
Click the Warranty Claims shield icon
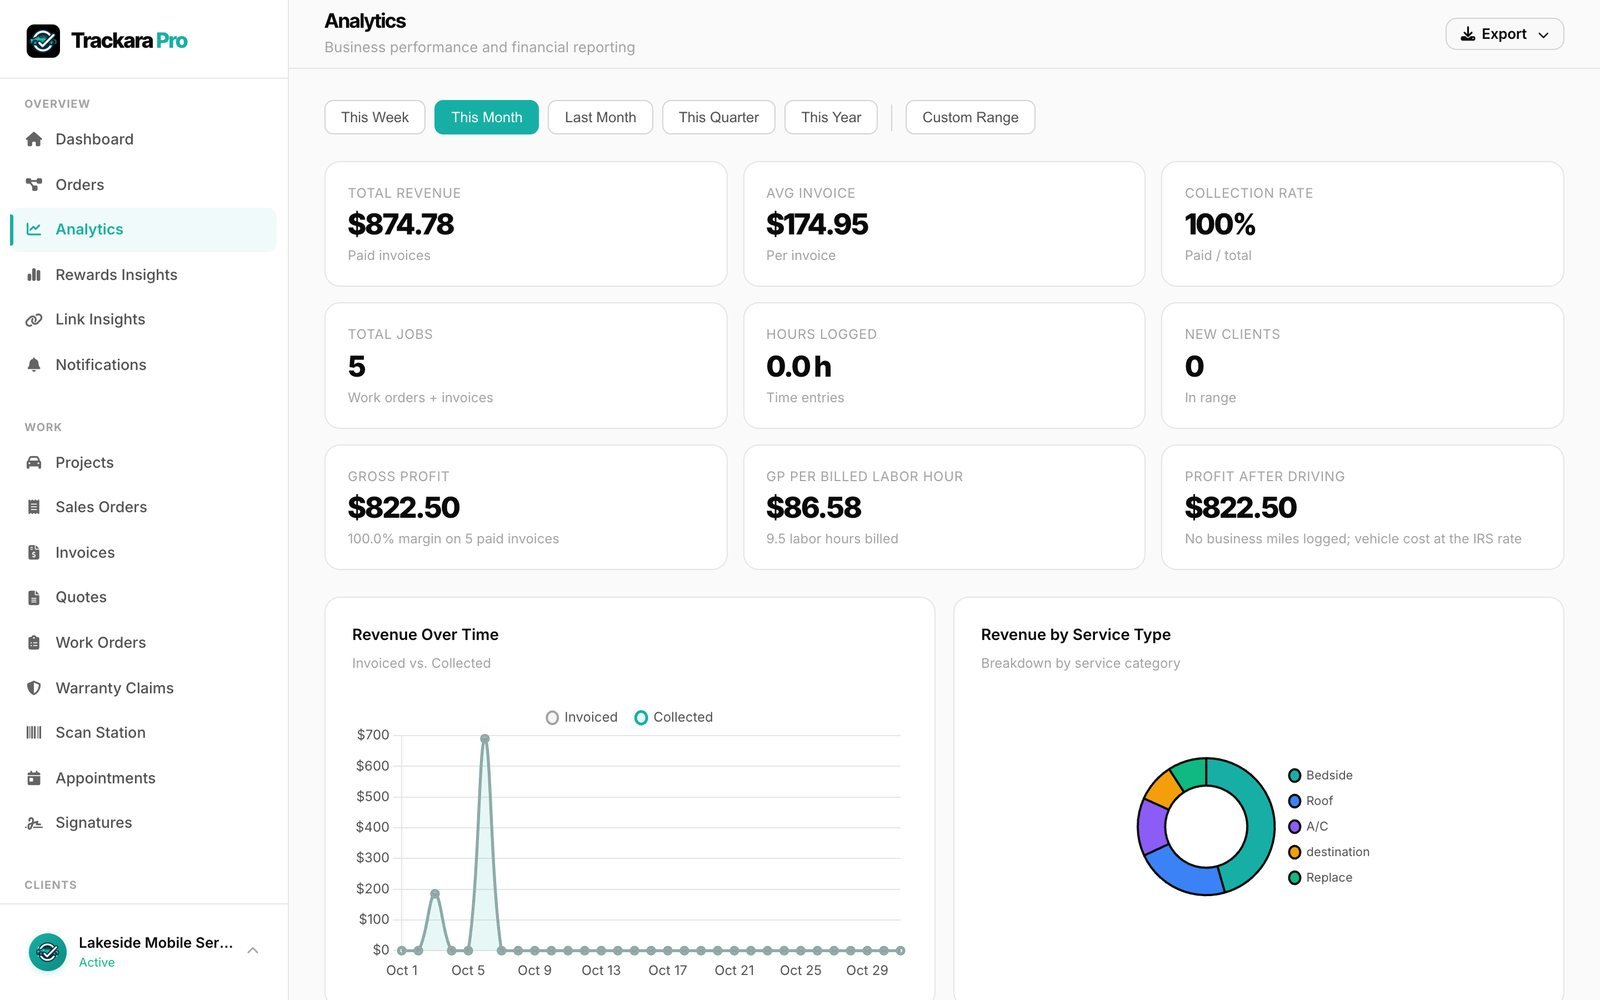click(x=34, y=688)
